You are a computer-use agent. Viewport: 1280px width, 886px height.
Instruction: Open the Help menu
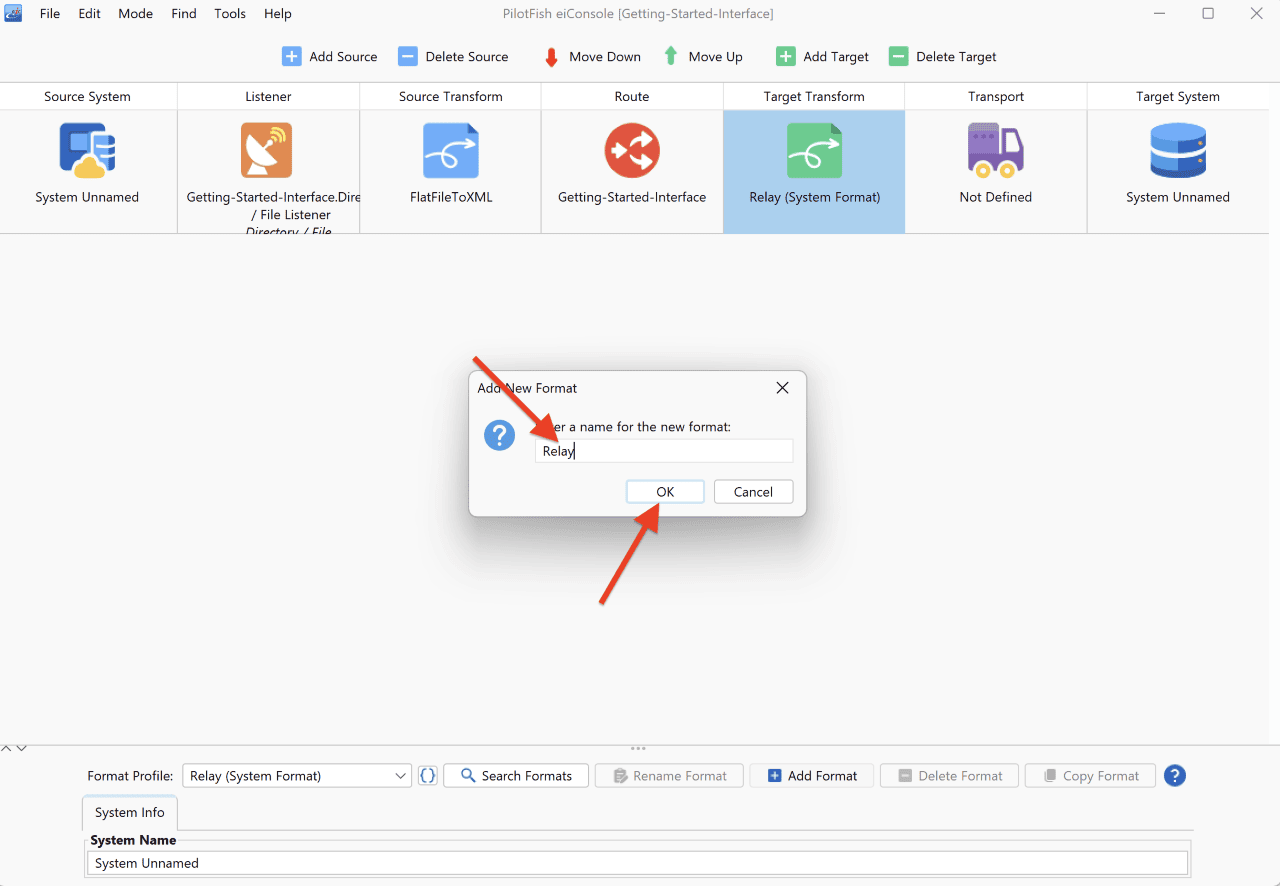coord(278,14)
